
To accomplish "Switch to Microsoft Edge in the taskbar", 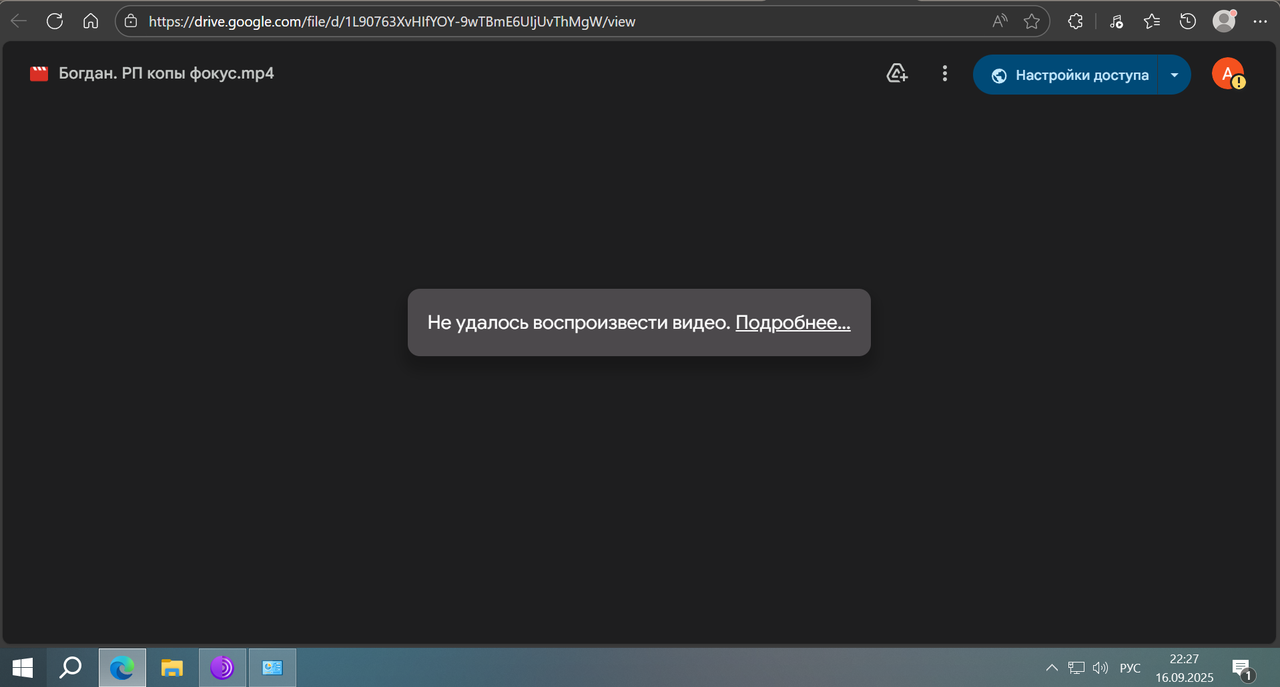I will pos(122,667).
